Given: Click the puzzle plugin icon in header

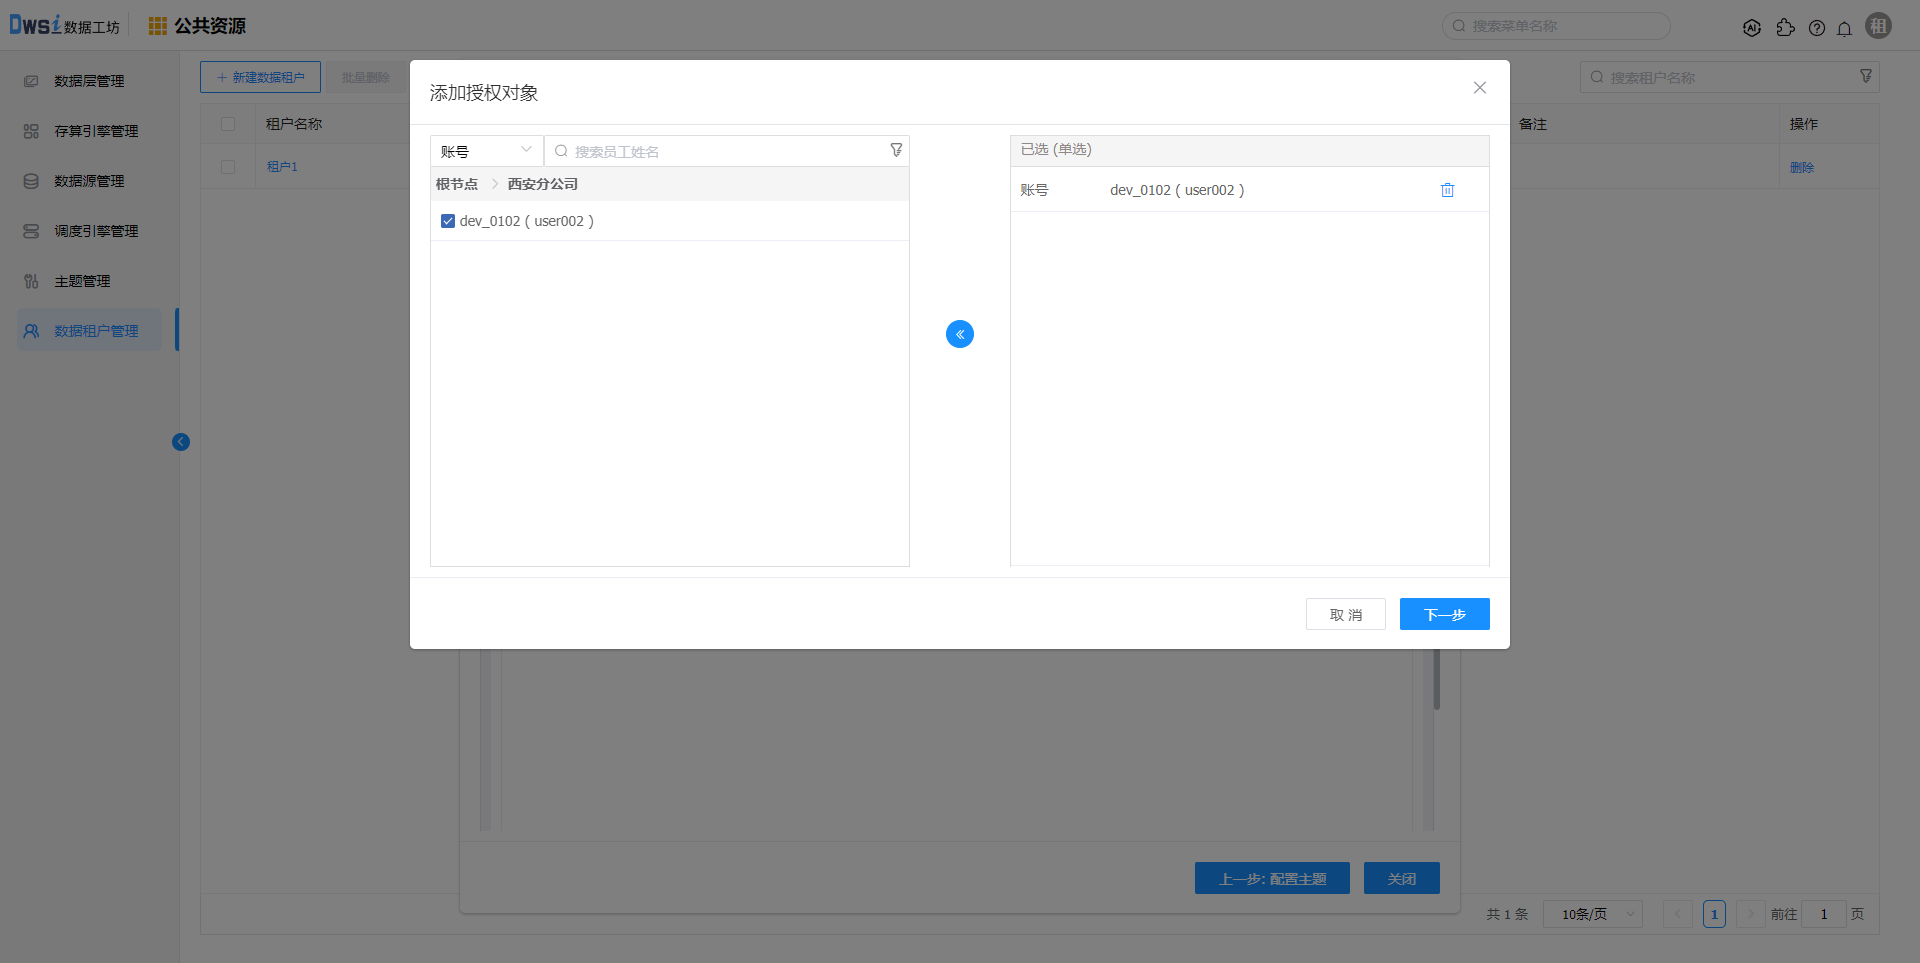Looking at the screenshot, I should [1785, 28].
